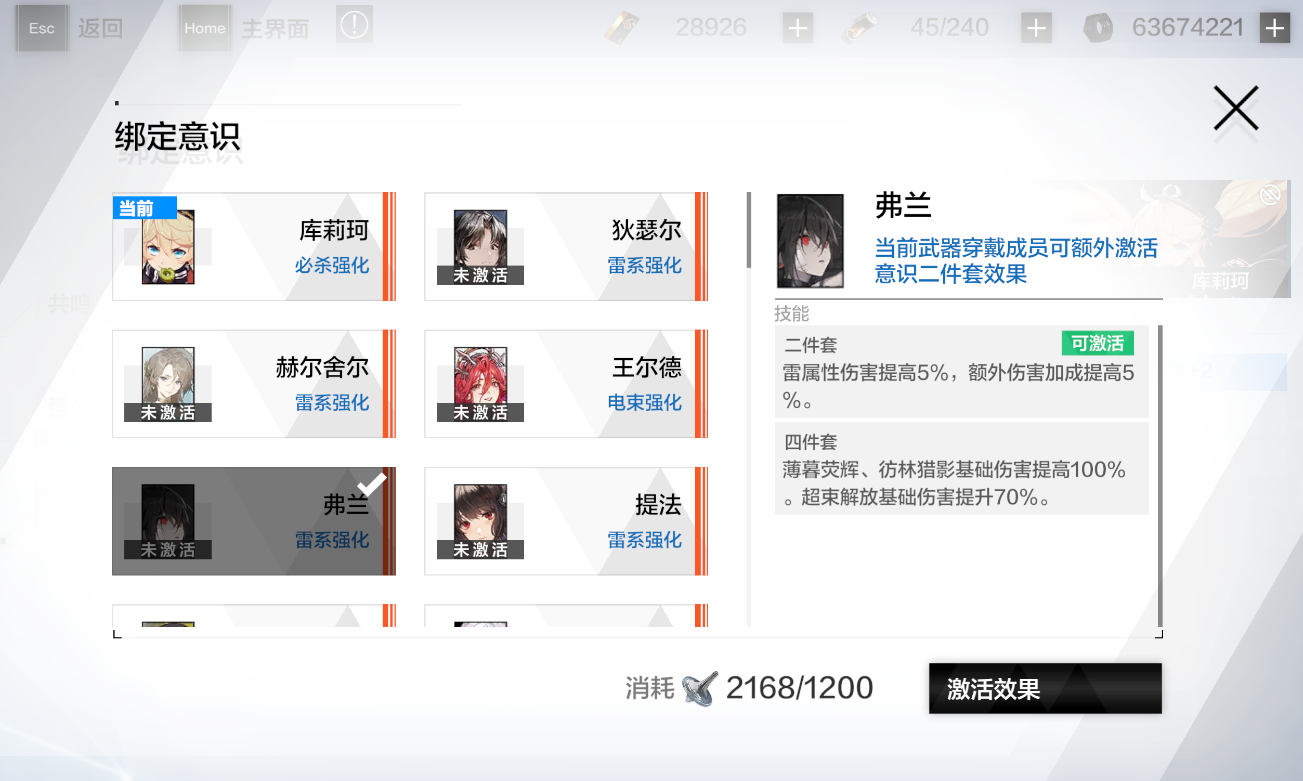Click 雷系强化 label under 狄瑟尔

[644, 266]
